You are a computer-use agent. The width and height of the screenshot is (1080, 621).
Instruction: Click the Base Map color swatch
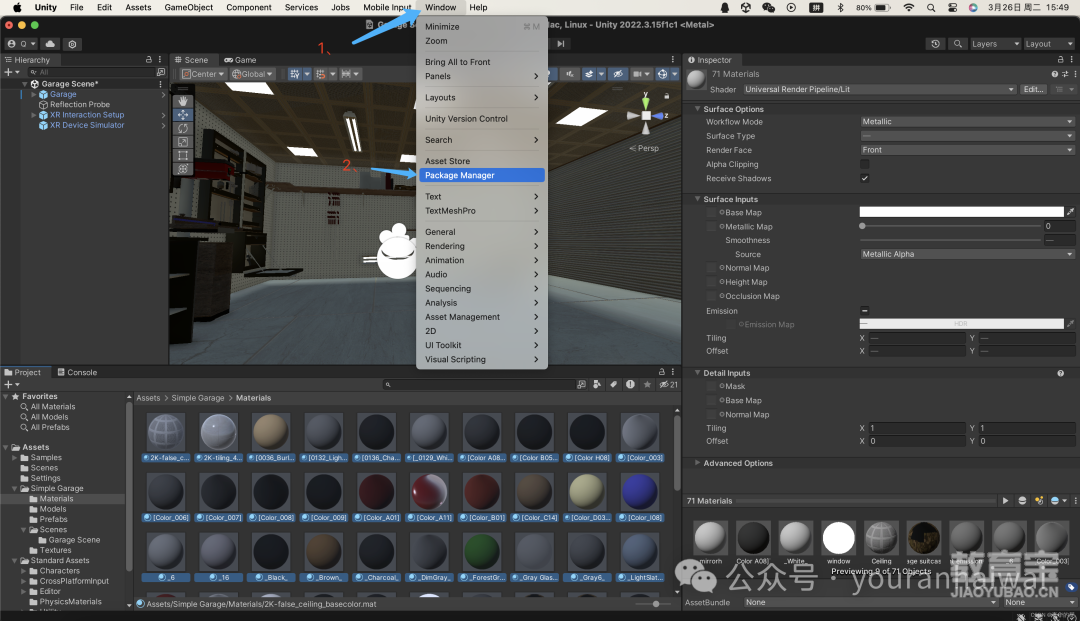[962, 212]
